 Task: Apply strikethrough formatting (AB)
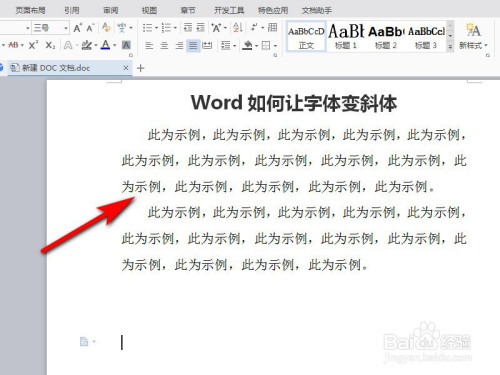coord(13,45)
